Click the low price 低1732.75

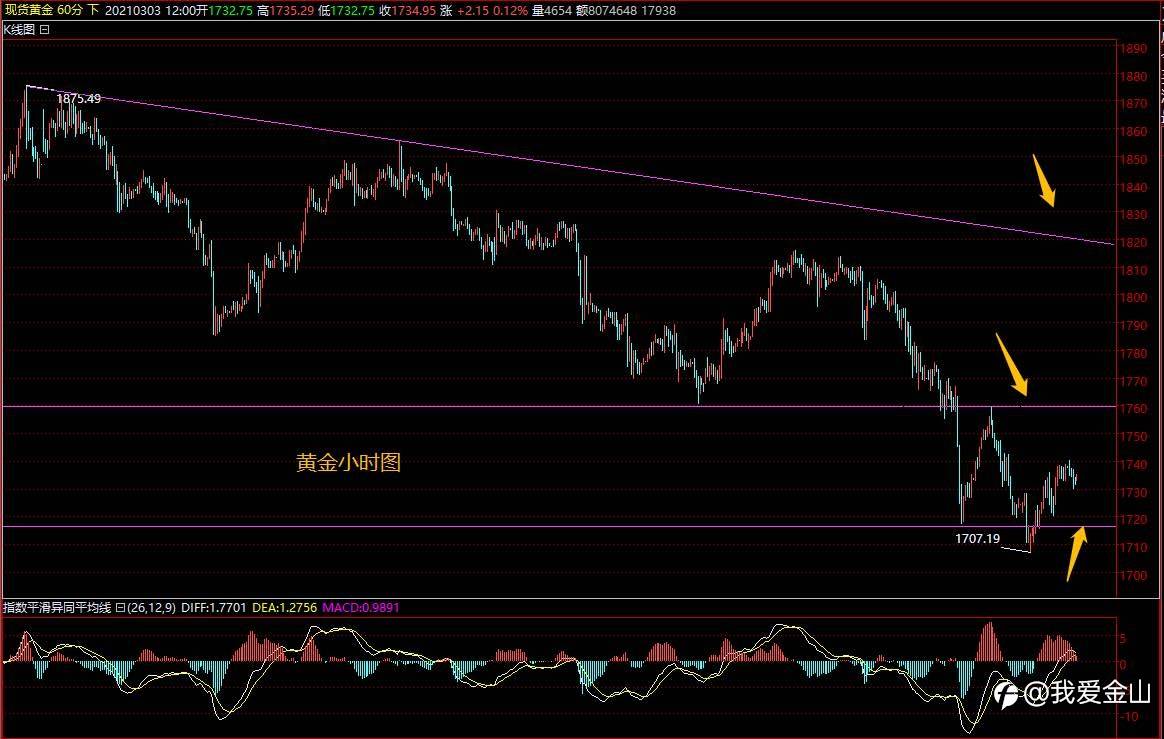346,10
